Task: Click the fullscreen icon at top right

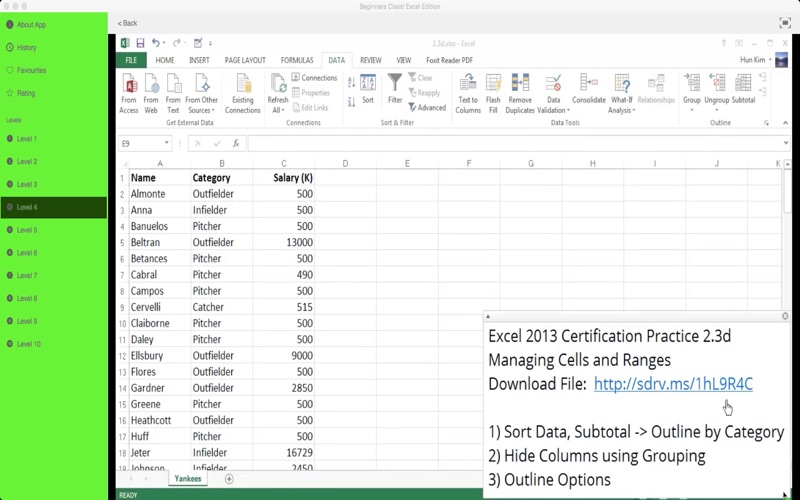Action: tap(785, 22)
